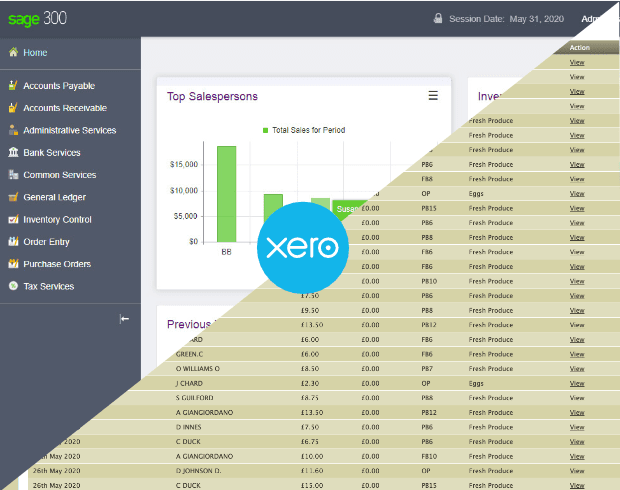Select Administrative Services in sidebar

coord(70,130)
